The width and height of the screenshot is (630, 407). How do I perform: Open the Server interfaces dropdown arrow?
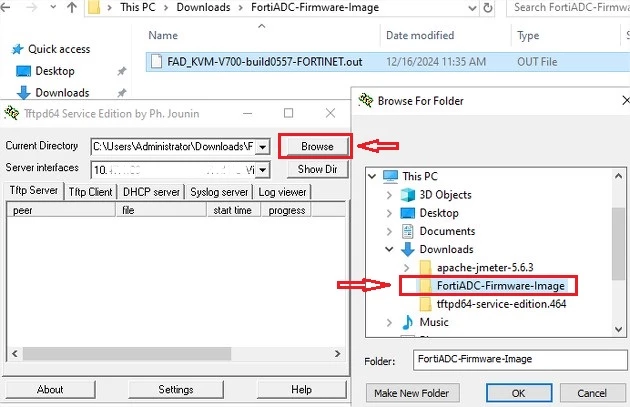click(262, 170)
